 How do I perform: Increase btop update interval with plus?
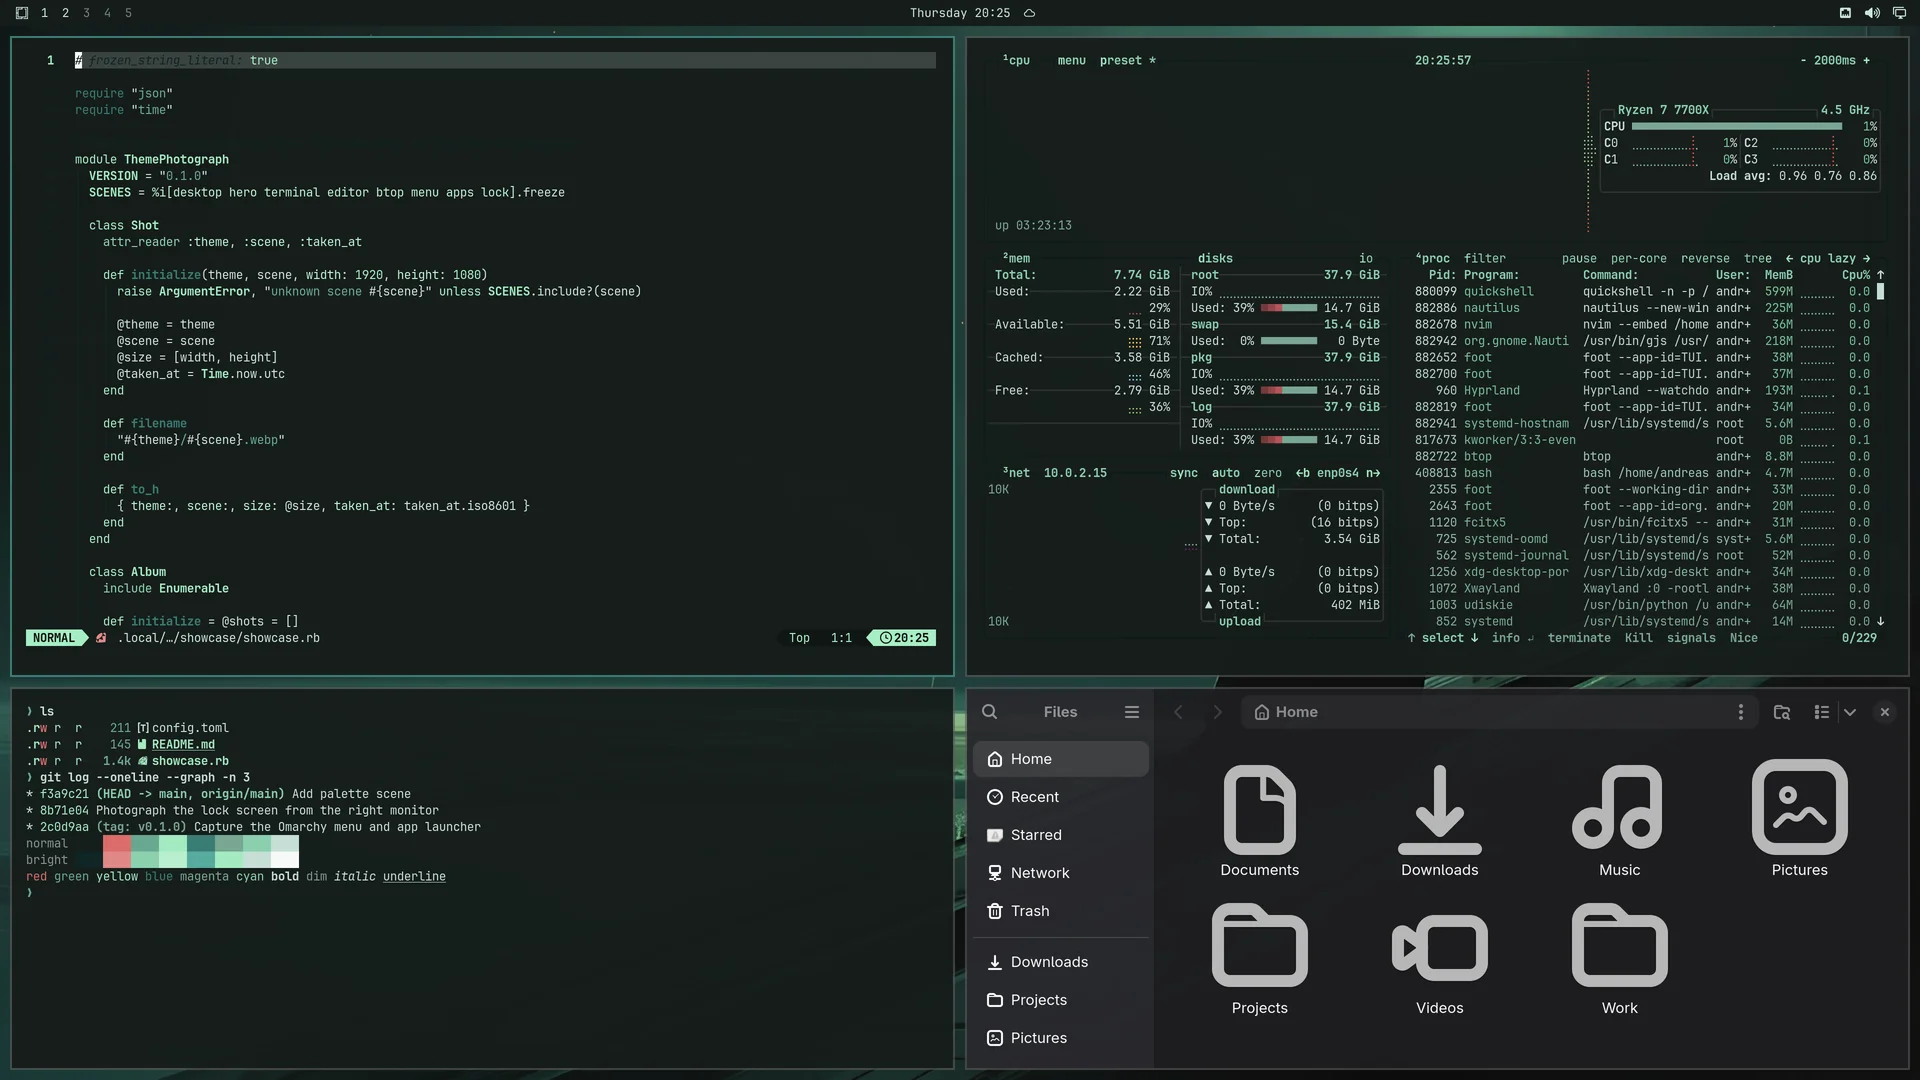(1866, 60)
